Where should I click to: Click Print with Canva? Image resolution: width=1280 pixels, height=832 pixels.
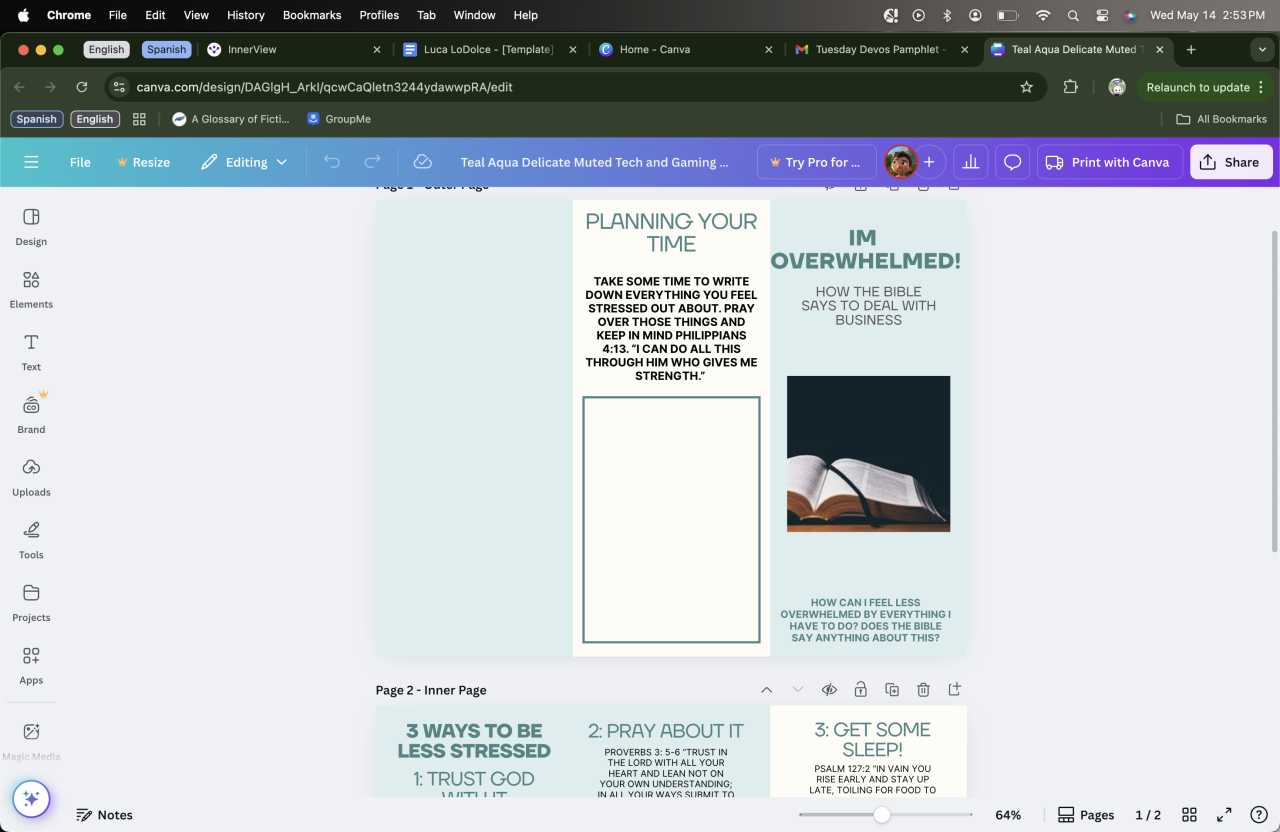click(x=1109, y=162)
